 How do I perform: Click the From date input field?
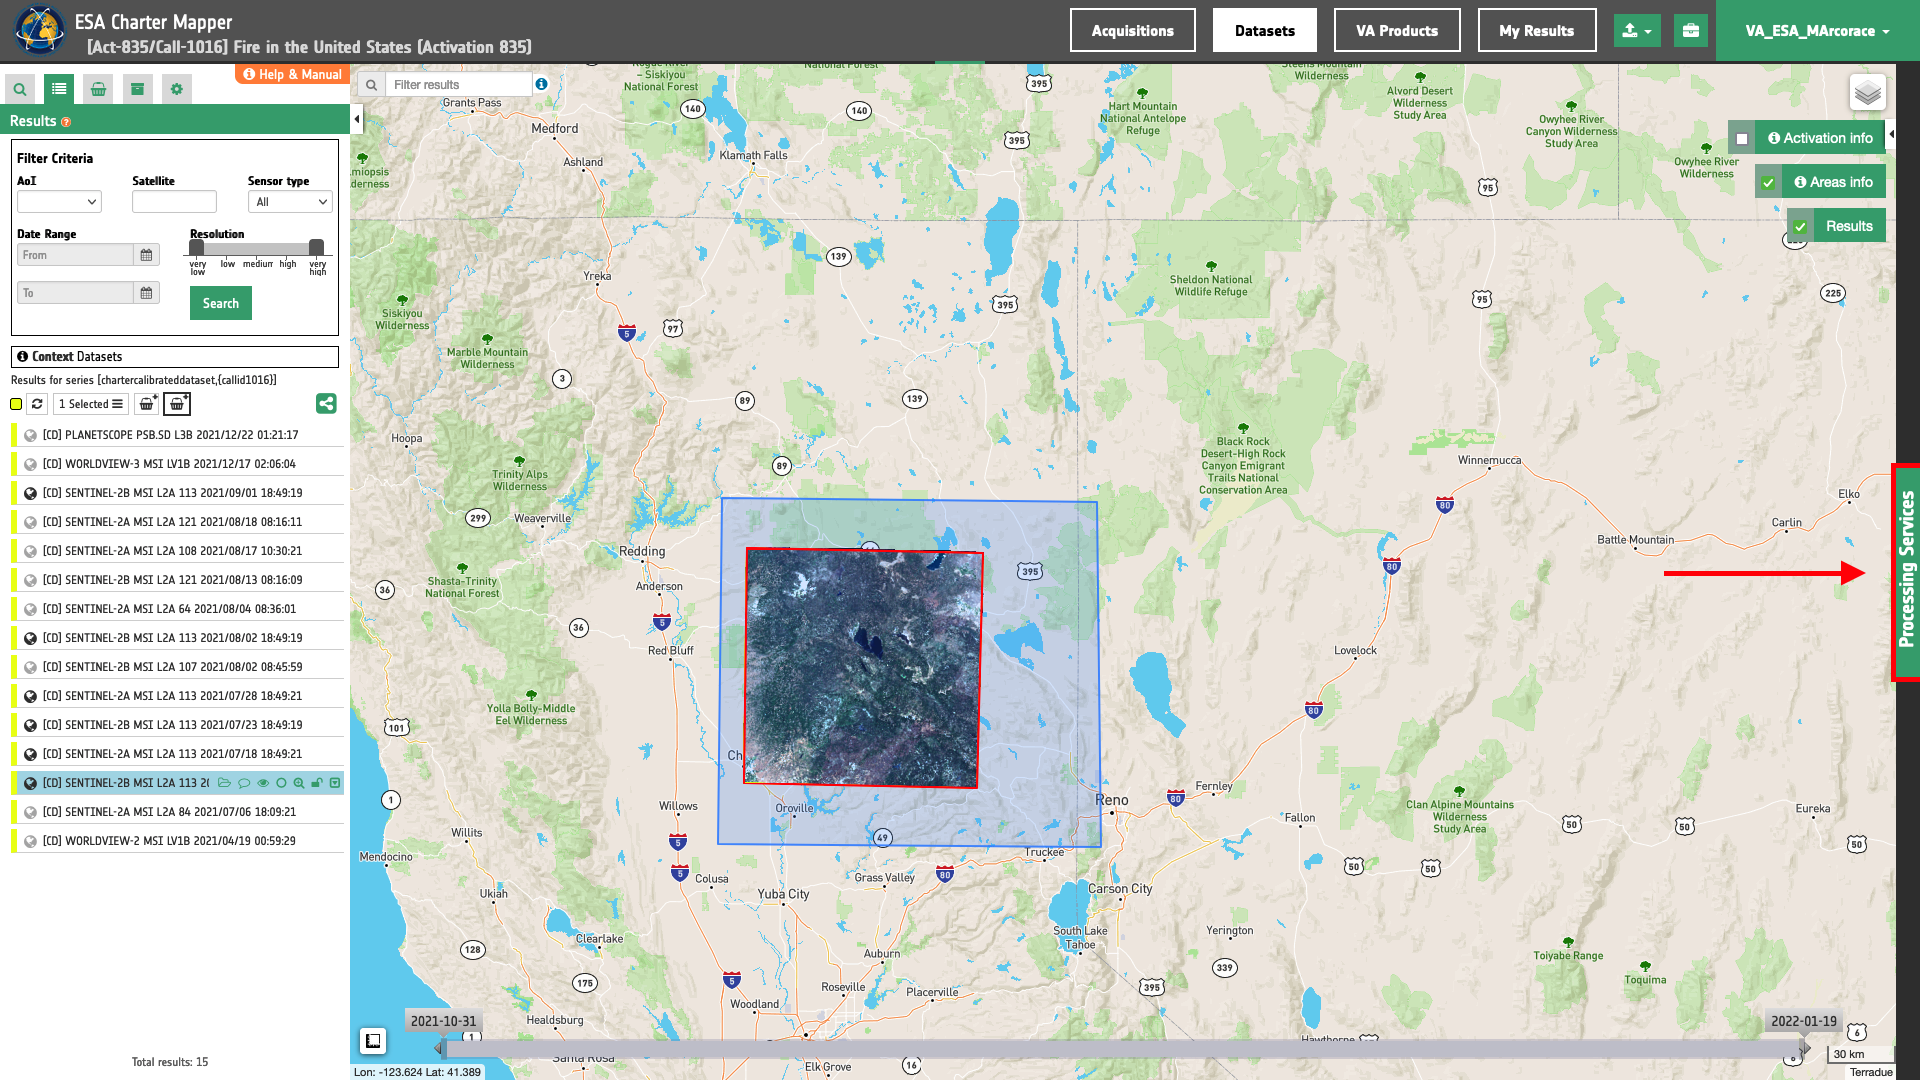[x=75, y=255]
